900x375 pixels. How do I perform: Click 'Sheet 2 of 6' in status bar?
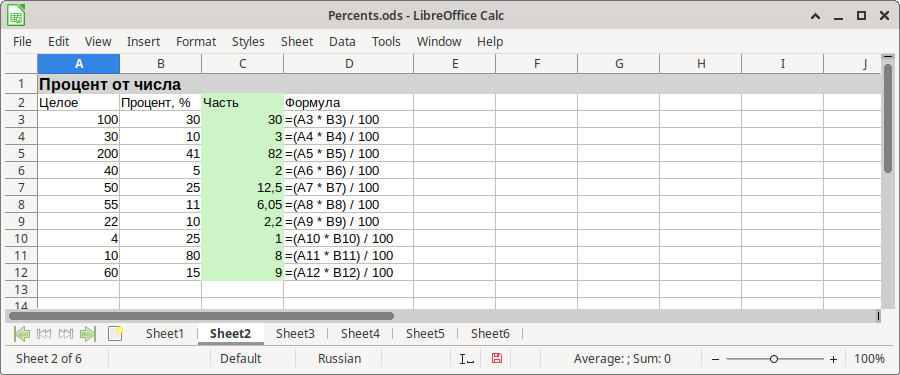[x=49, y=359]
